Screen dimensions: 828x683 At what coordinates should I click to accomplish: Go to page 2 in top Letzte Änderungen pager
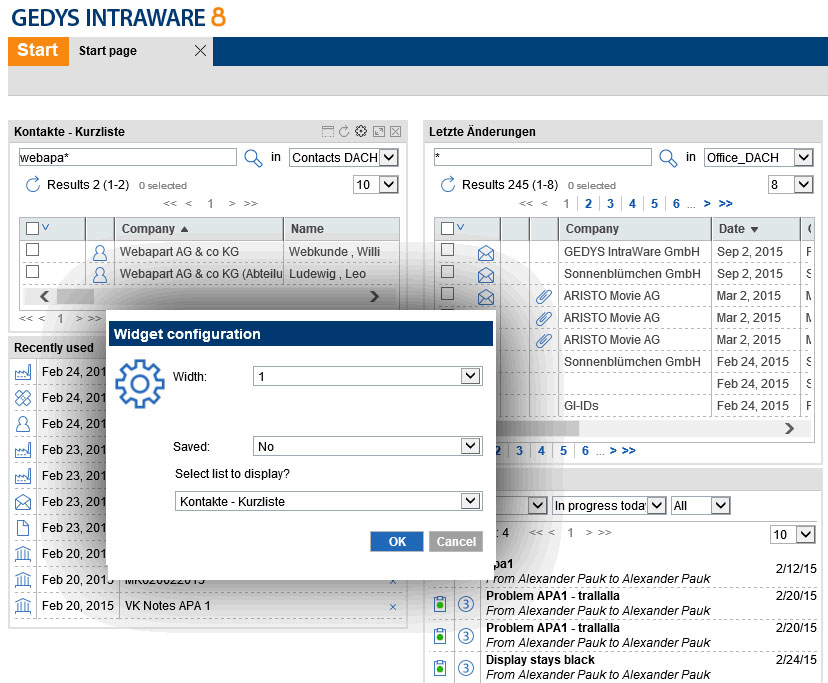coord(588,204)
